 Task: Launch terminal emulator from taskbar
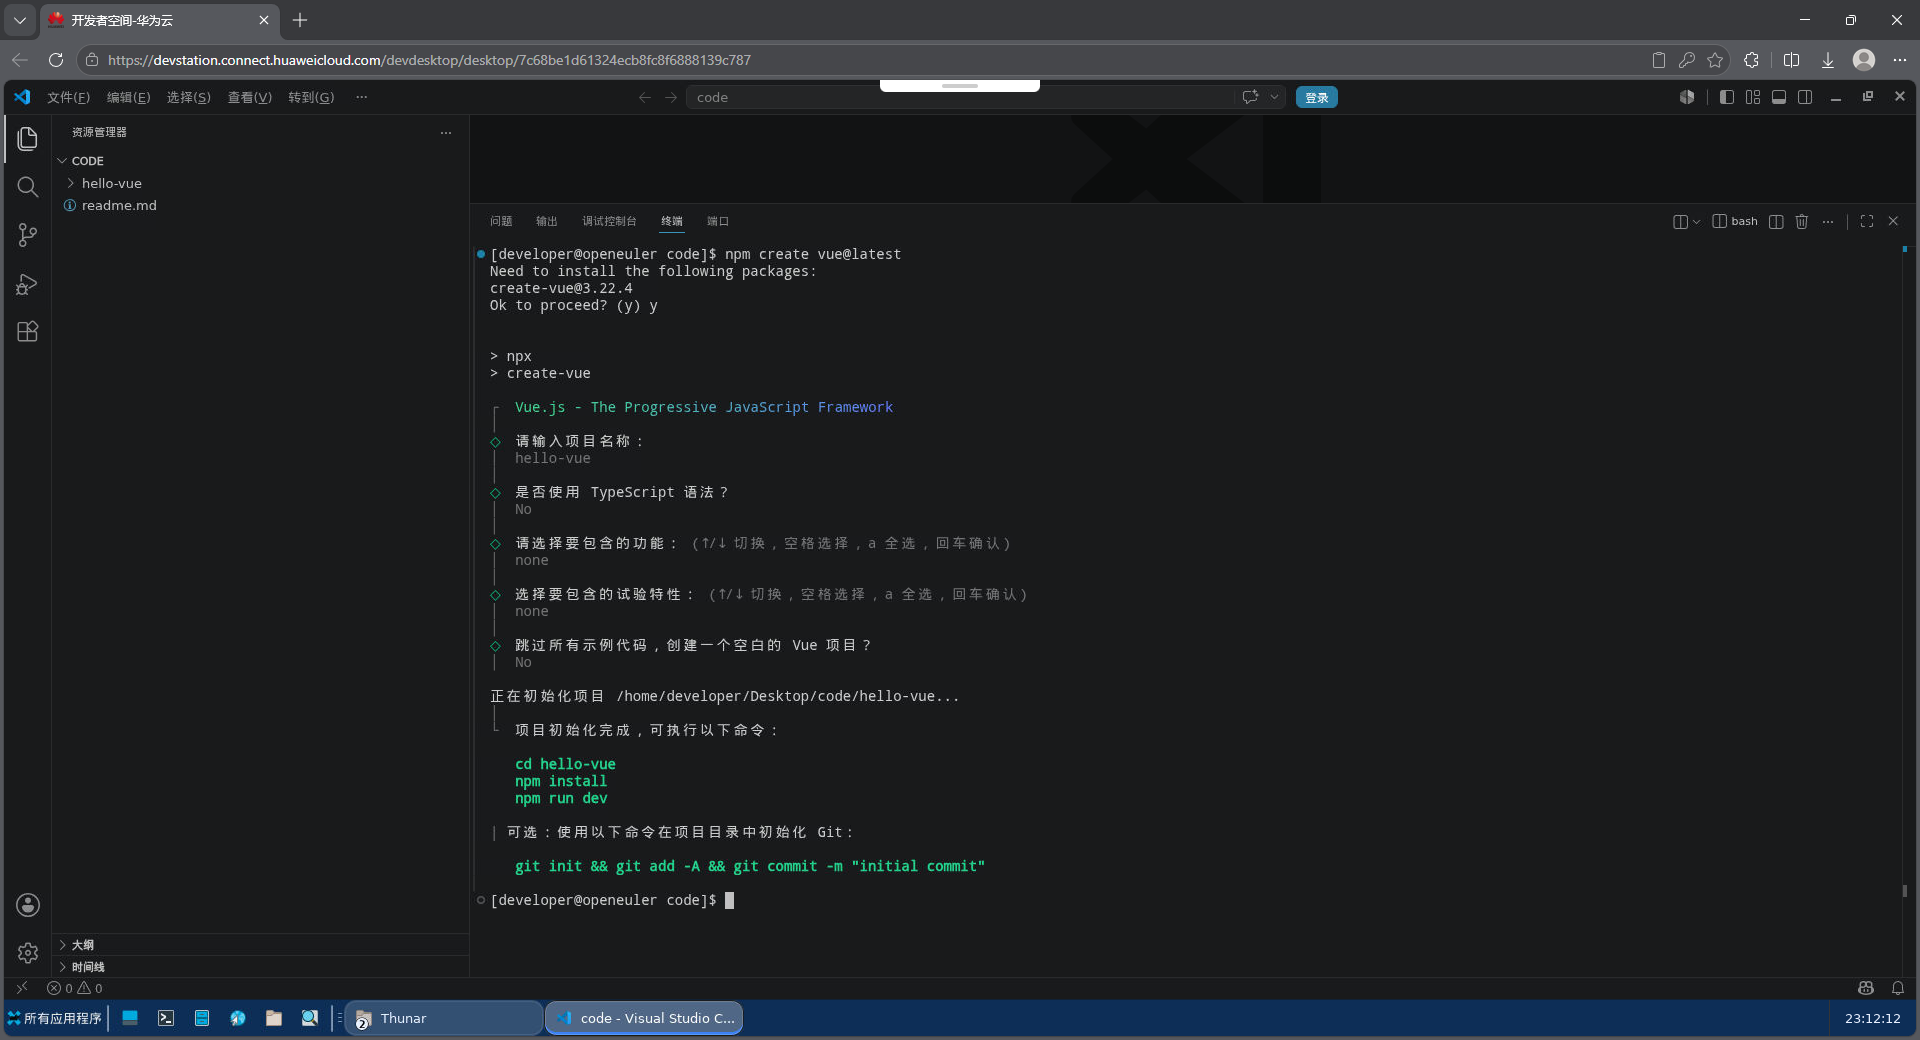166,1018
